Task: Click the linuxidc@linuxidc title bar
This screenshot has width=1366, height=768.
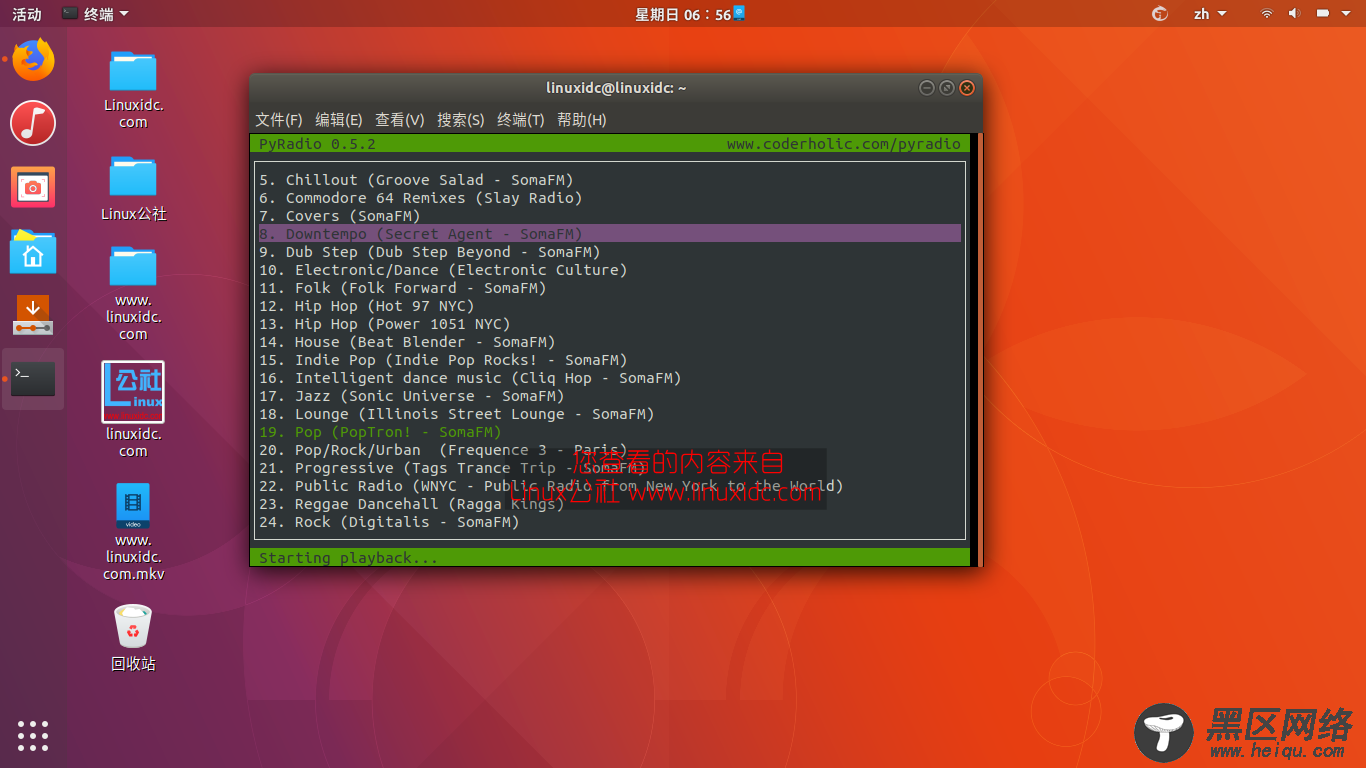Action: pos(616,88)
